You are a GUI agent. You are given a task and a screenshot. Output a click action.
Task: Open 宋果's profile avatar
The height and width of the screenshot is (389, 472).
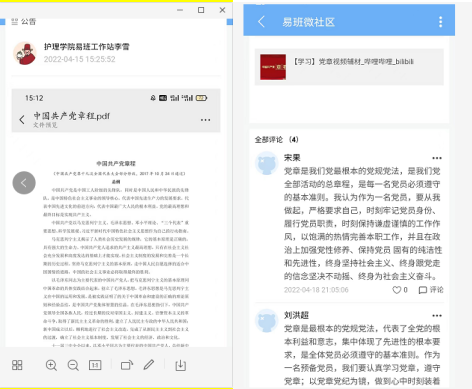(x=267, y=163)
